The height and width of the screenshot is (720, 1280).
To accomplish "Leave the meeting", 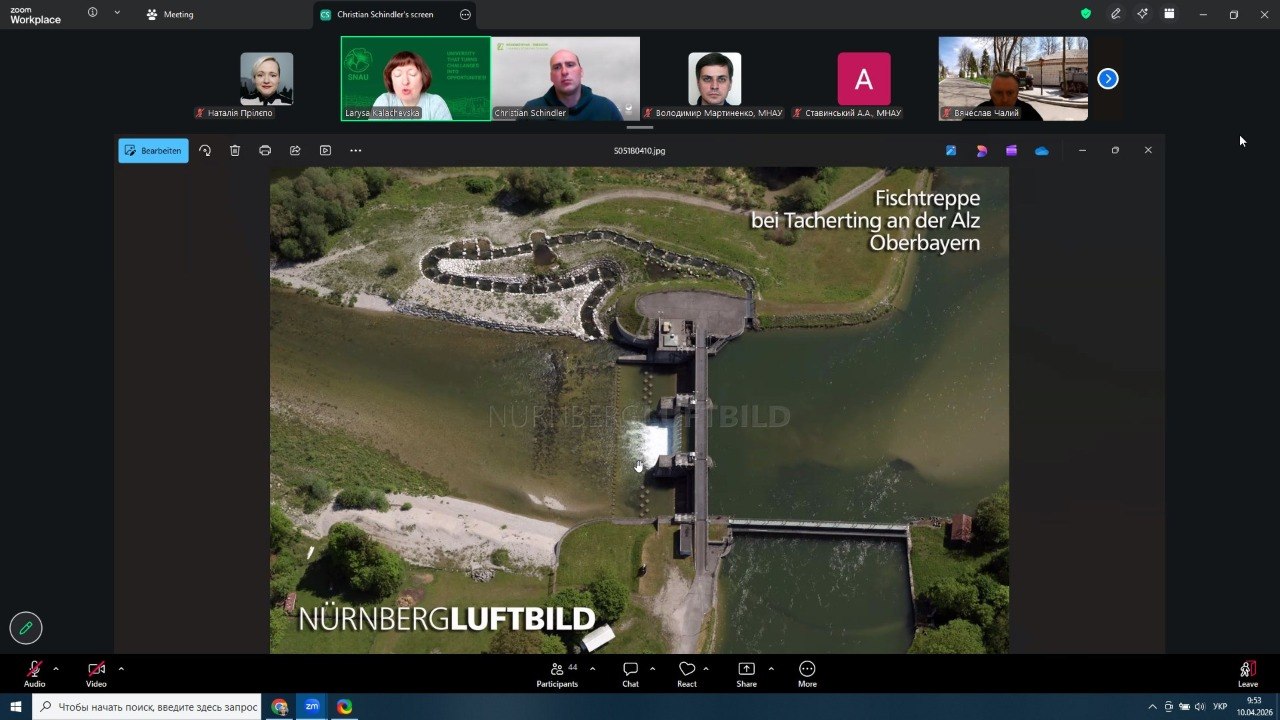I will coord(1247,673).
